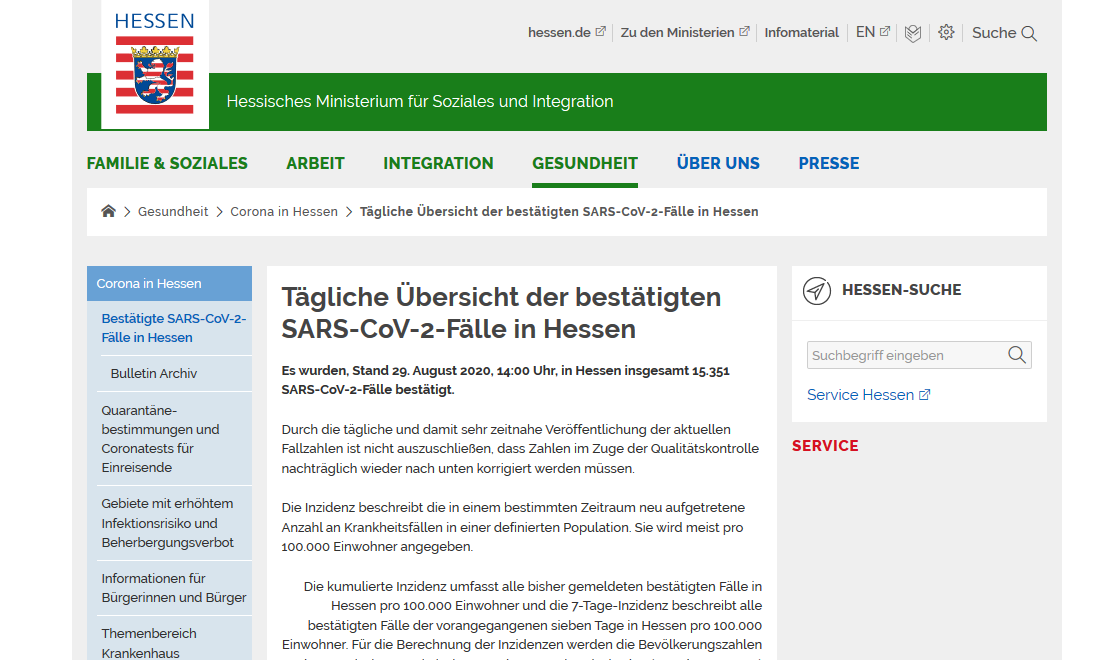Open the Arbeit menu
Image resolution: width=1093 pixels, height=660 pixels.
coord(315,163)
